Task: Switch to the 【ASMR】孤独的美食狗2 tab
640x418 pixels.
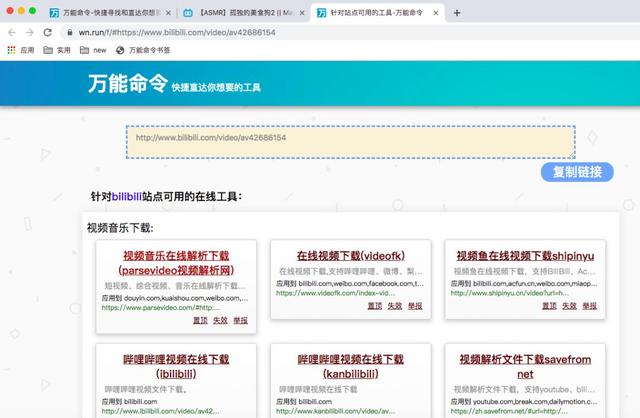Action: (244, 13)
